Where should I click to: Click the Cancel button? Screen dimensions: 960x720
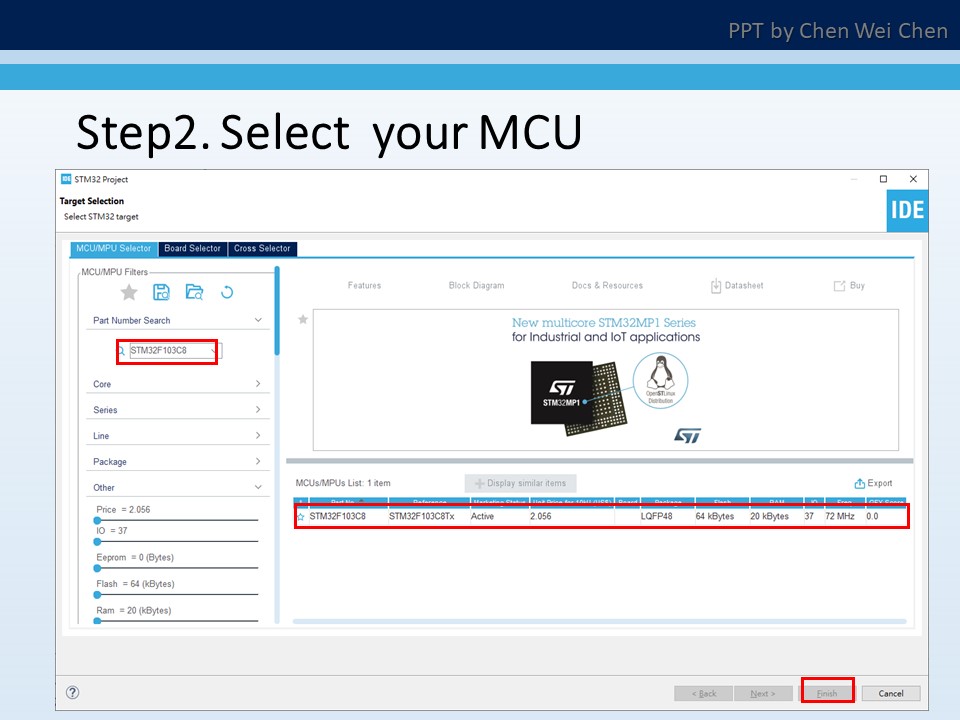891,693
